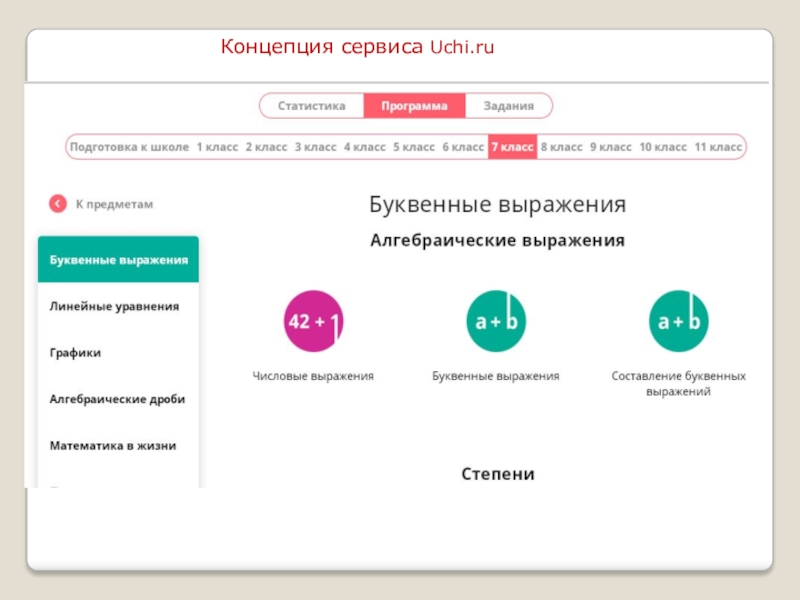Select the highlighted 7 класс tab
The height and width of the screenshot is (600, 800).
point(512,147)
